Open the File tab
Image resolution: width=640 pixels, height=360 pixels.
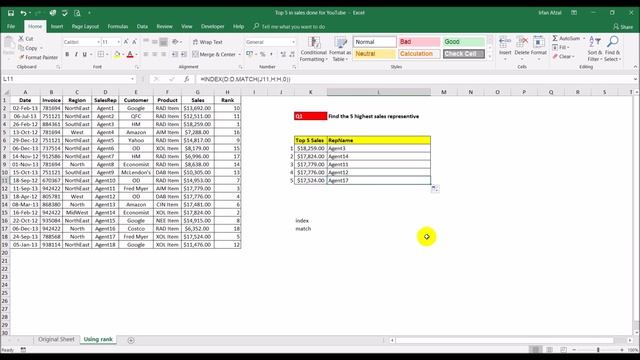click(x=11, y=27)
